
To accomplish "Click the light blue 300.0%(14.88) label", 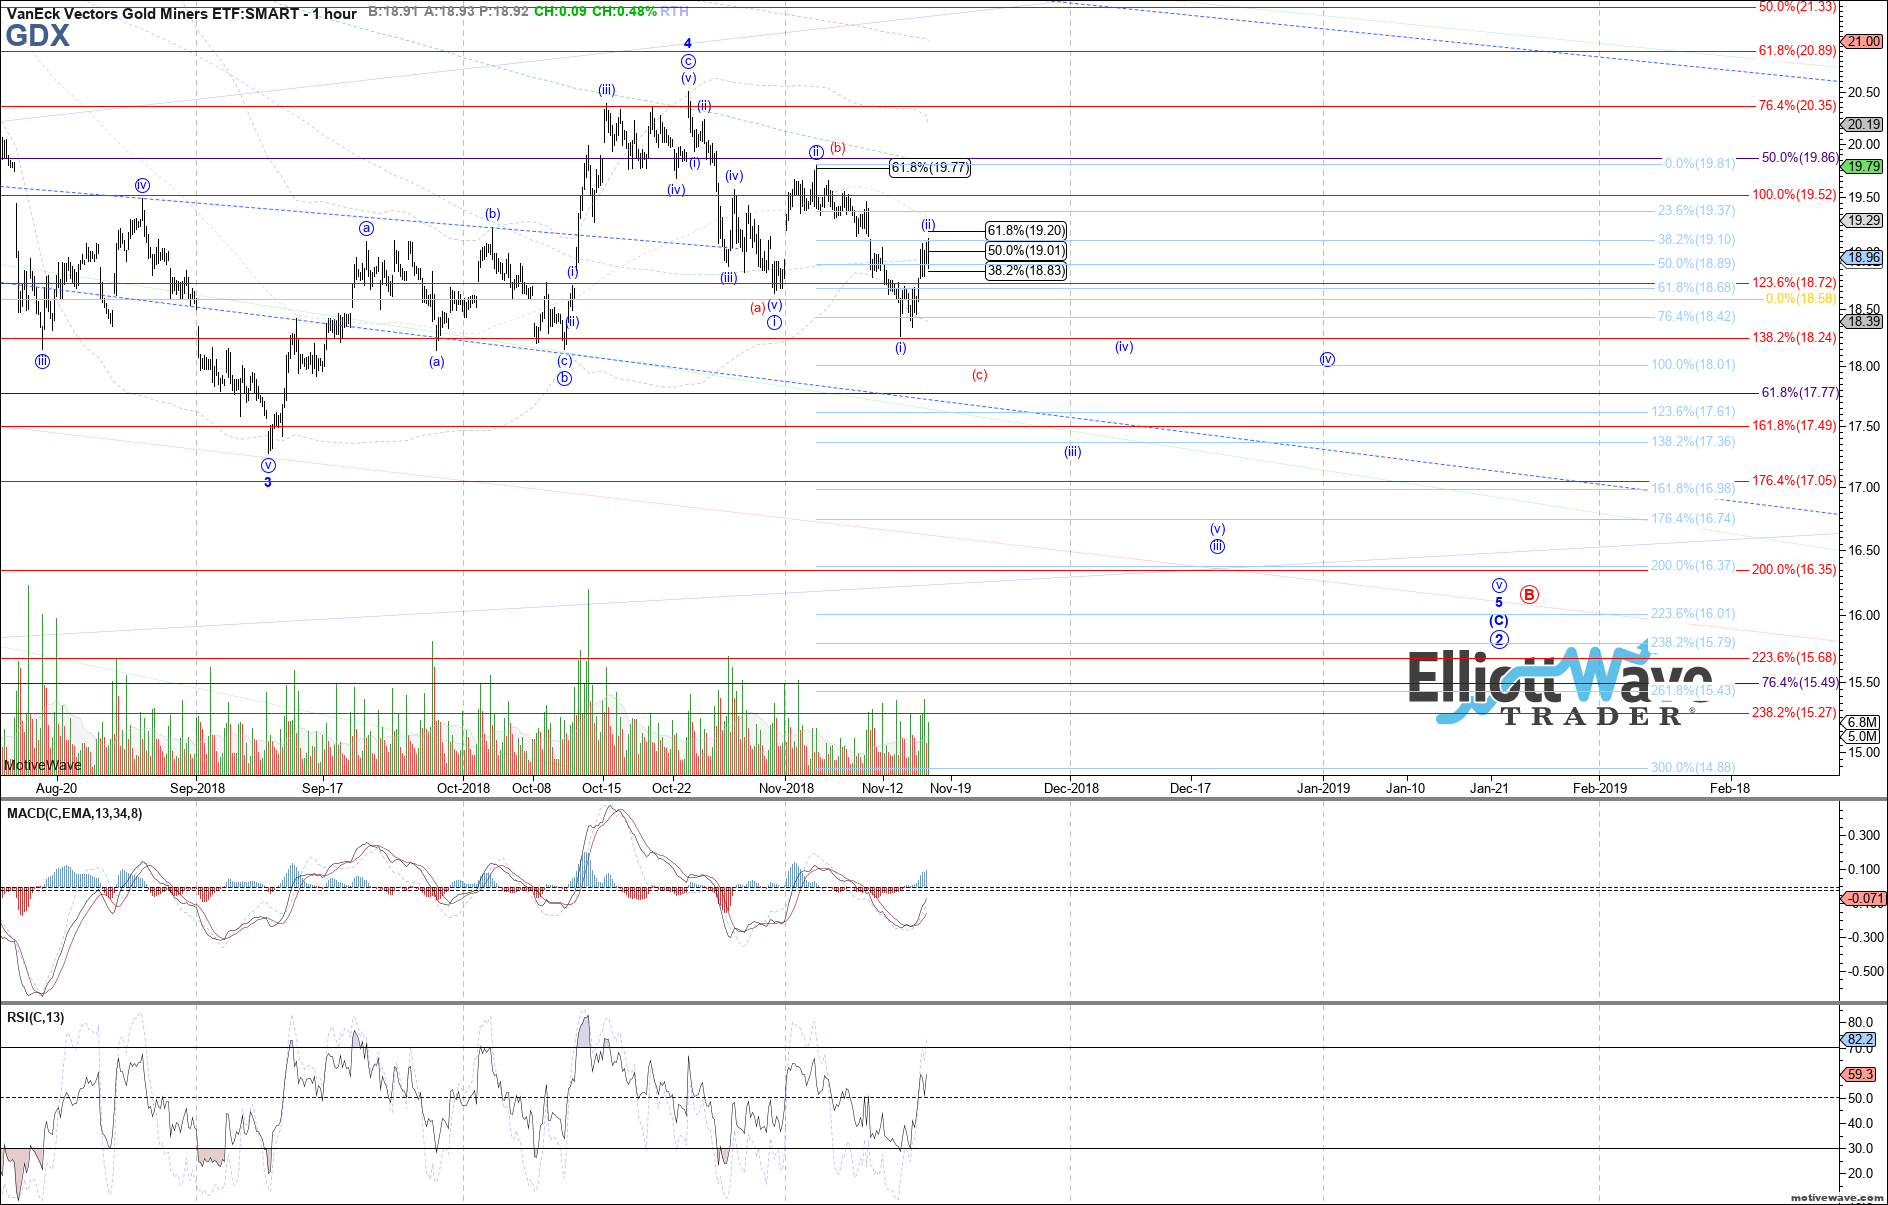I will click(1693, 767).
